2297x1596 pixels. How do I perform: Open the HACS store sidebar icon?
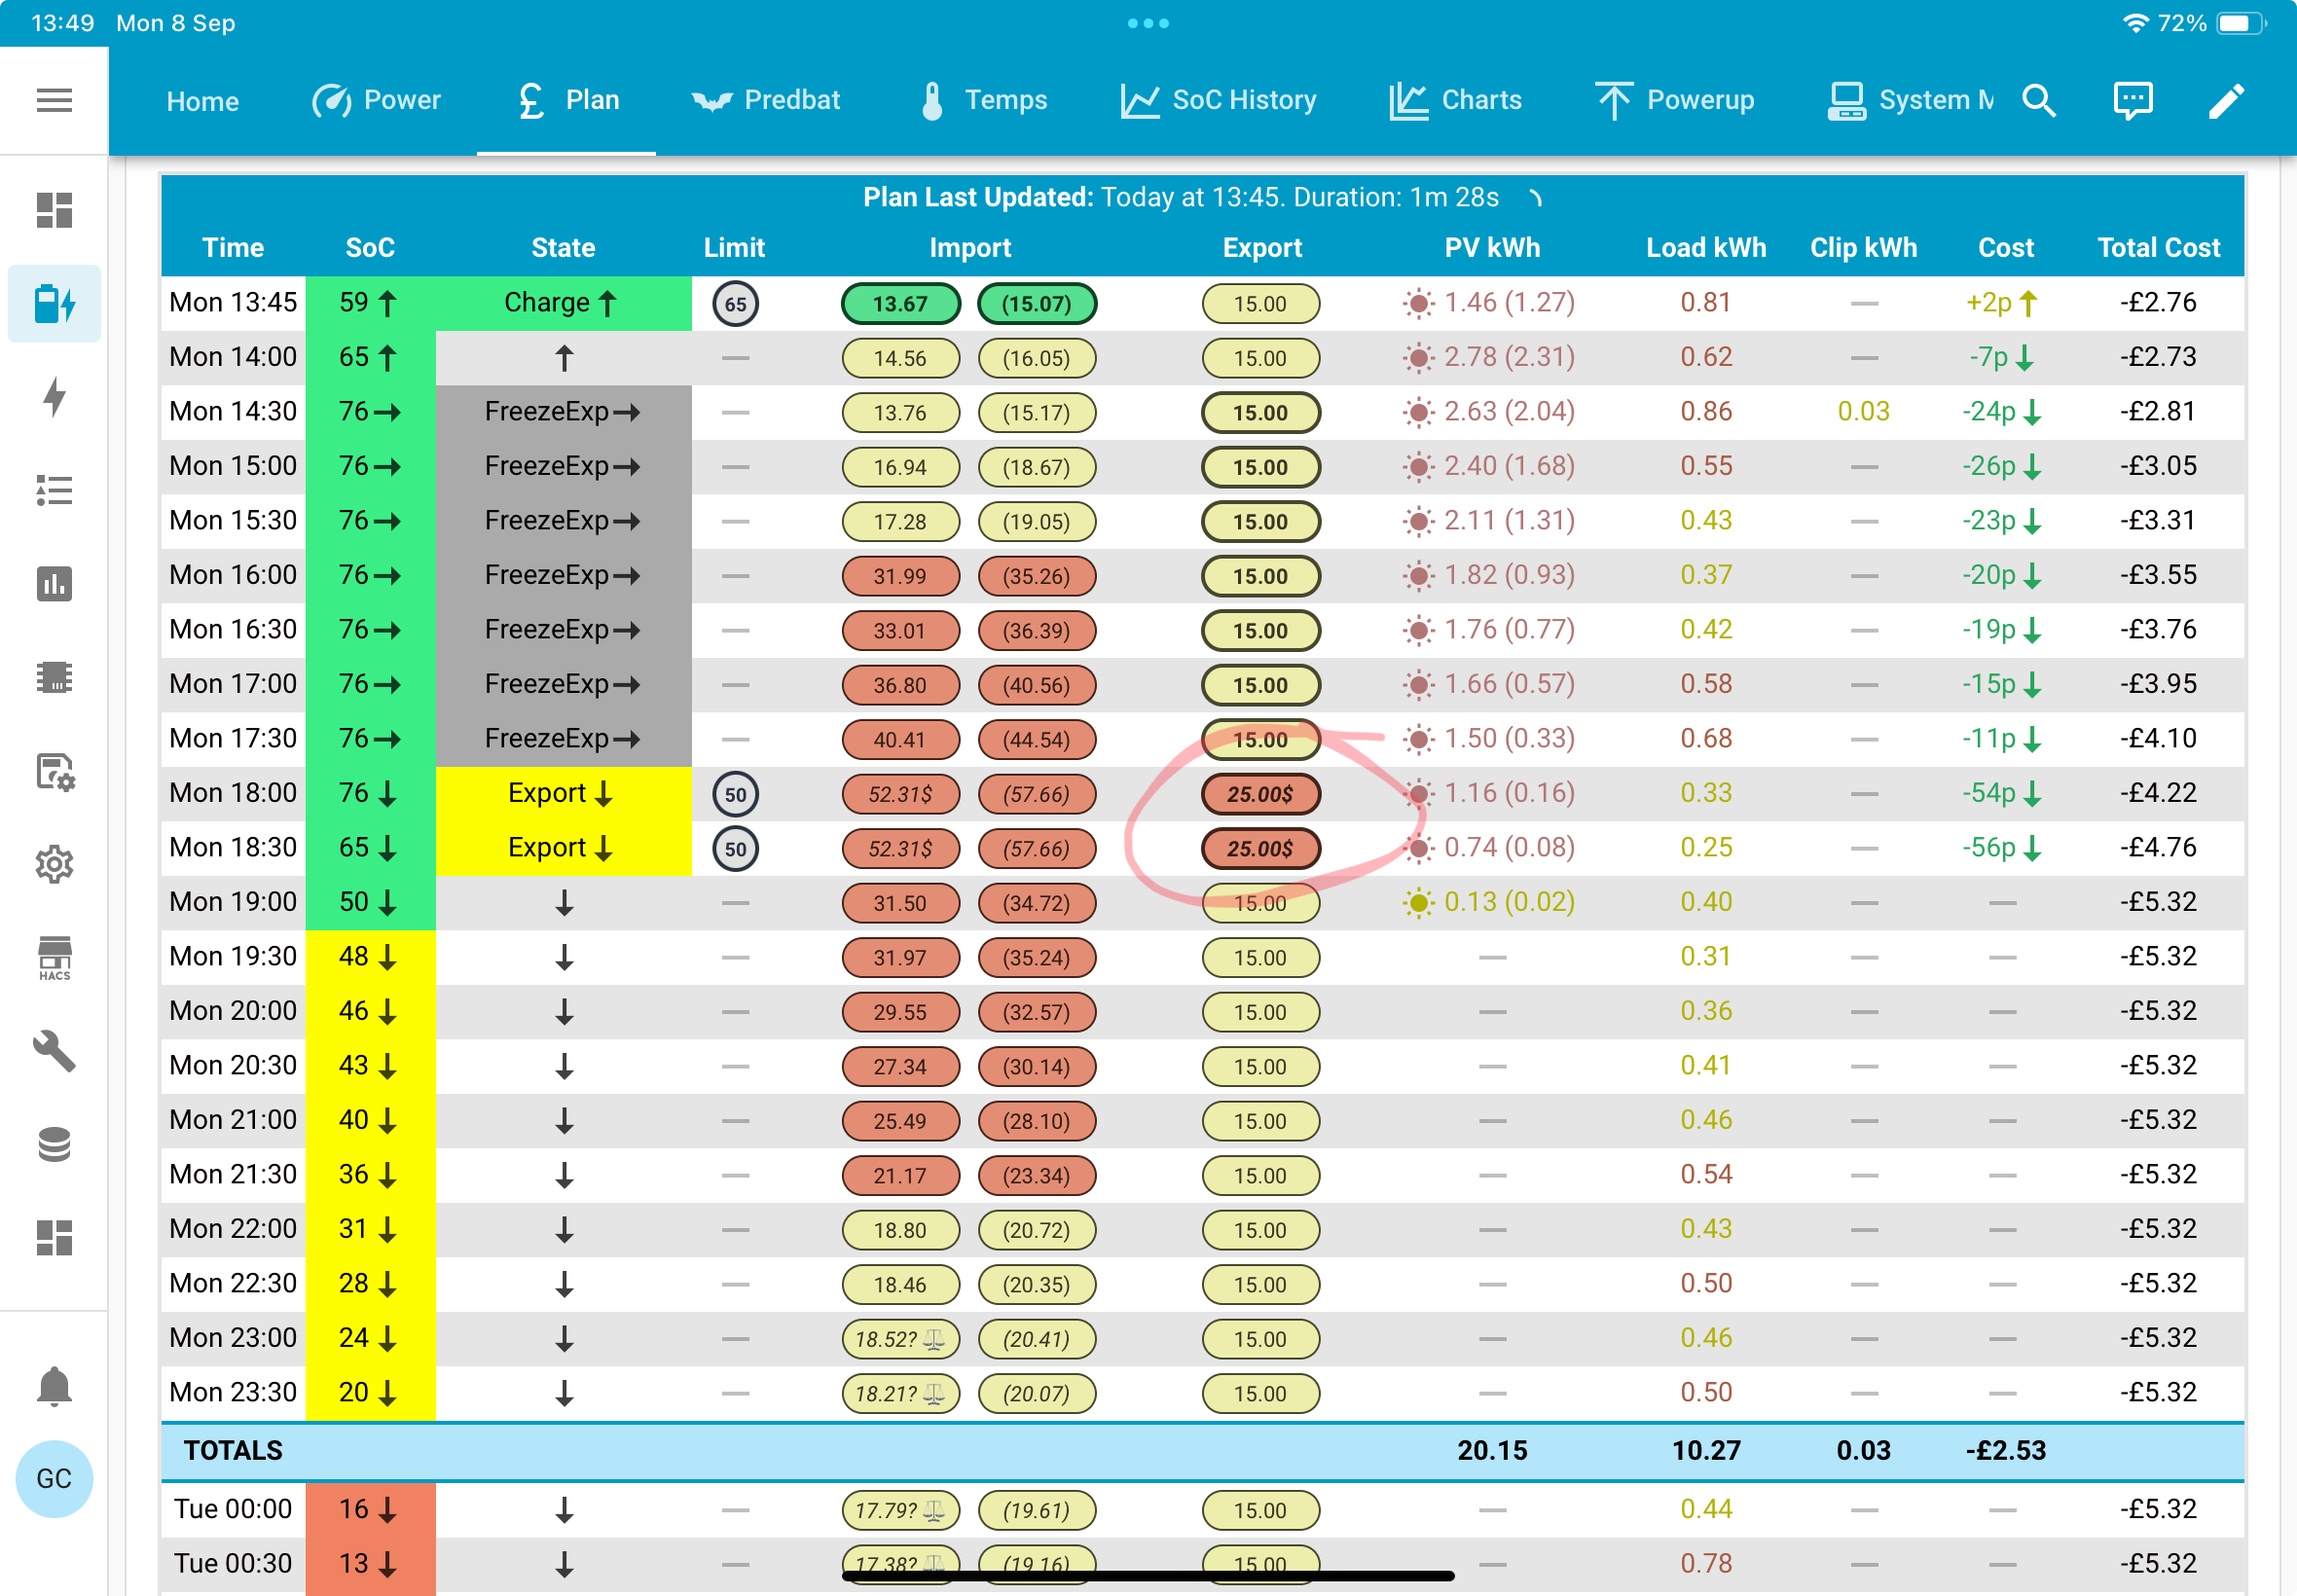54,958
